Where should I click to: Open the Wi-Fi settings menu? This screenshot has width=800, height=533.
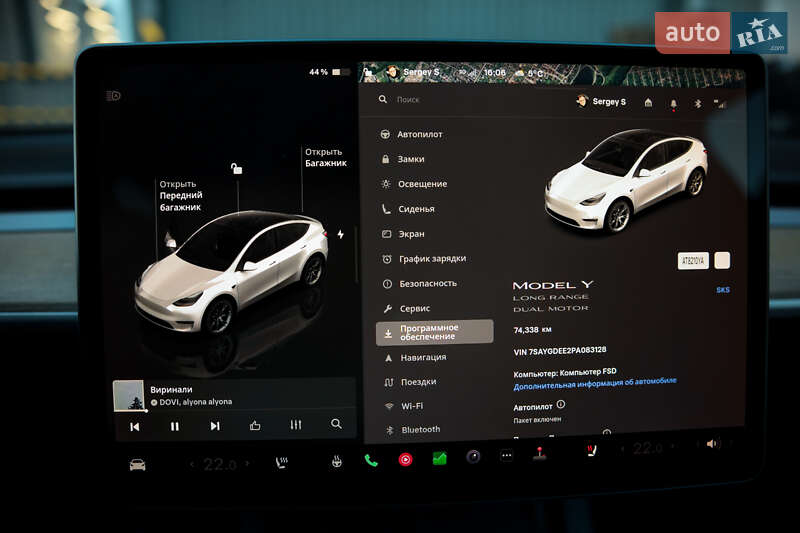click(404, 406)
